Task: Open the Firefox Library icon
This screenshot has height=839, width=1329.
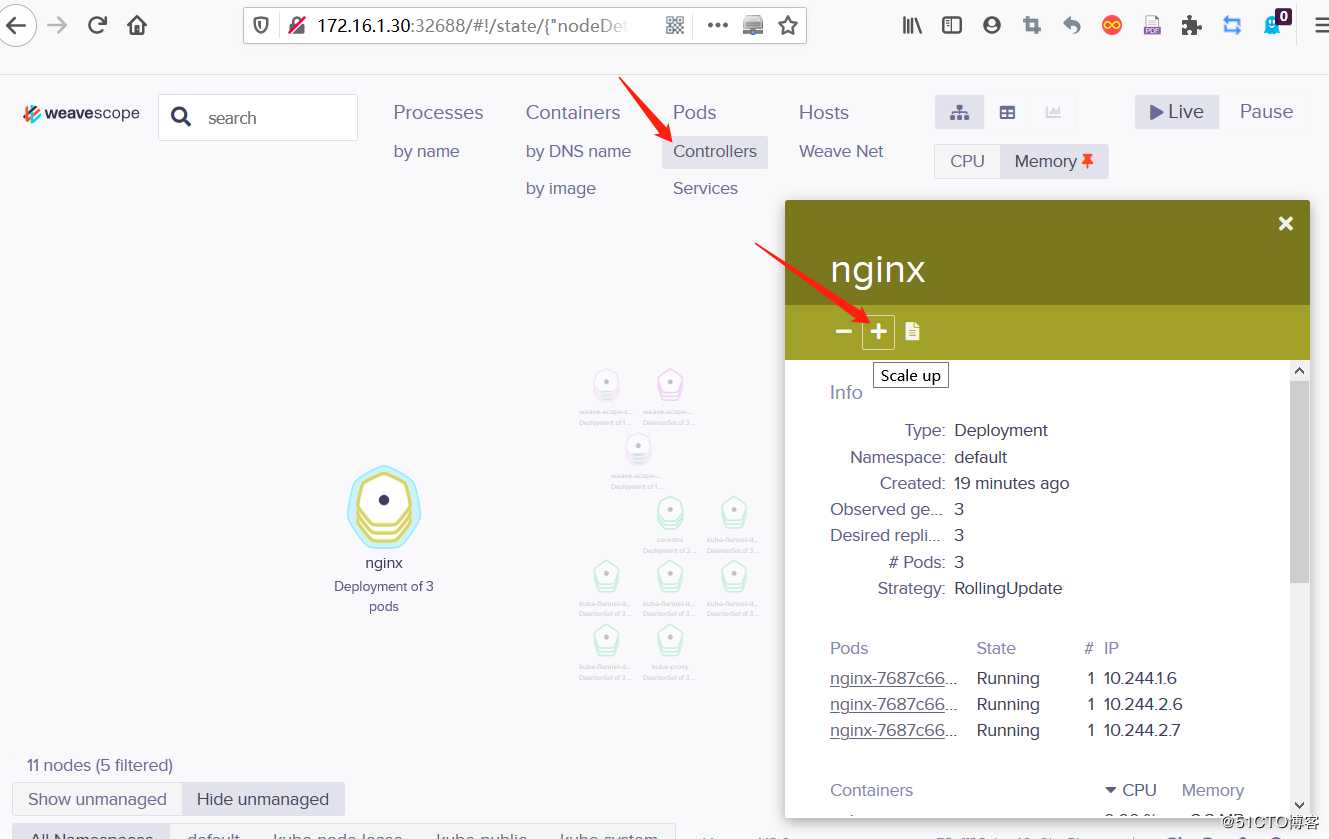Action: click(912, 26)
